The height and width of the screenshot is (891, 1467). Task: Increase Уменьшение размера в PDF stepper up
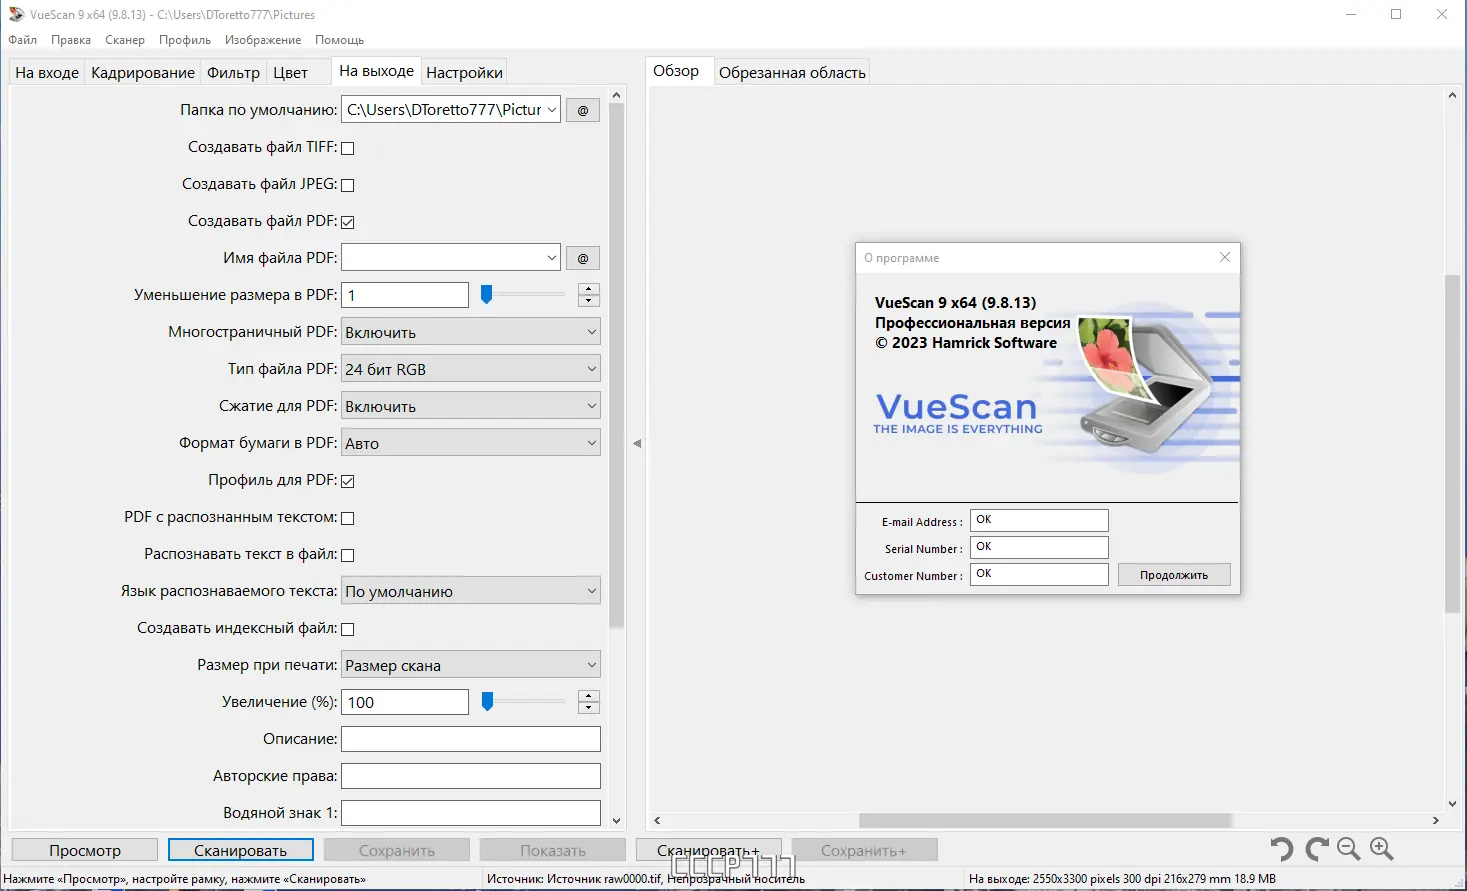[589, 290]
